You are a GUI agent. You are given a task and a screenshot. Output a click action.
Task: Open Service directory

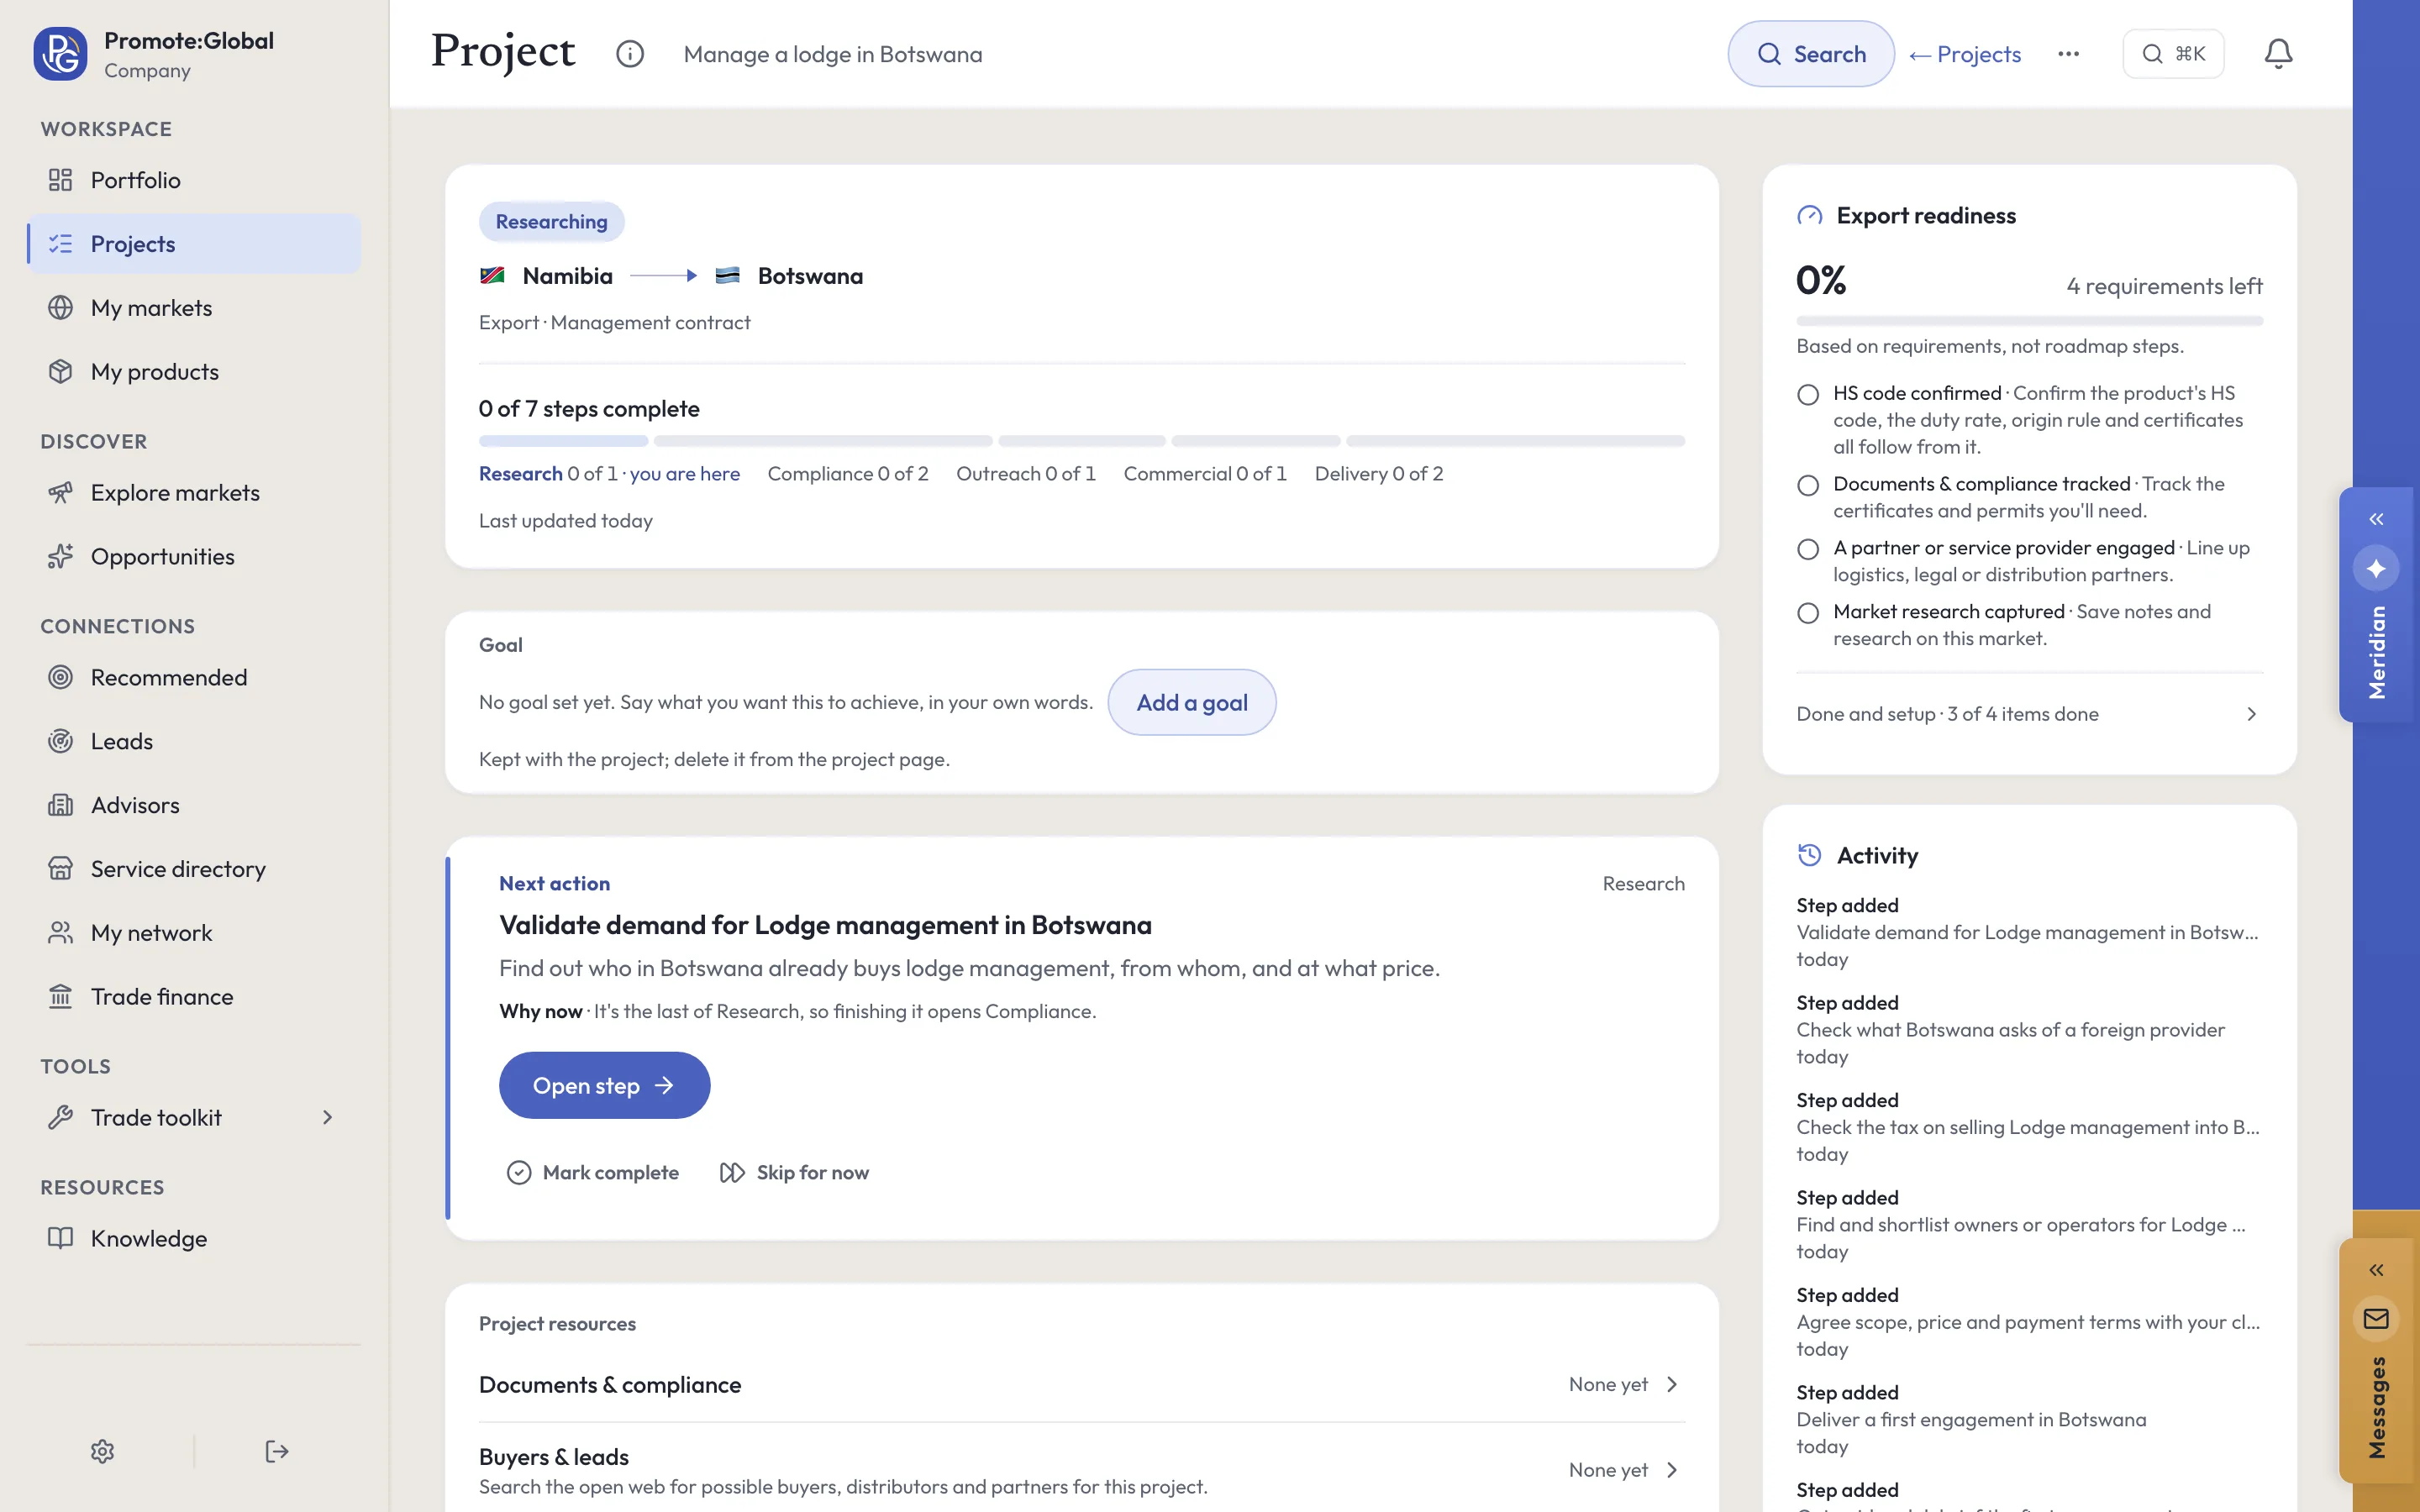[194, 869]
